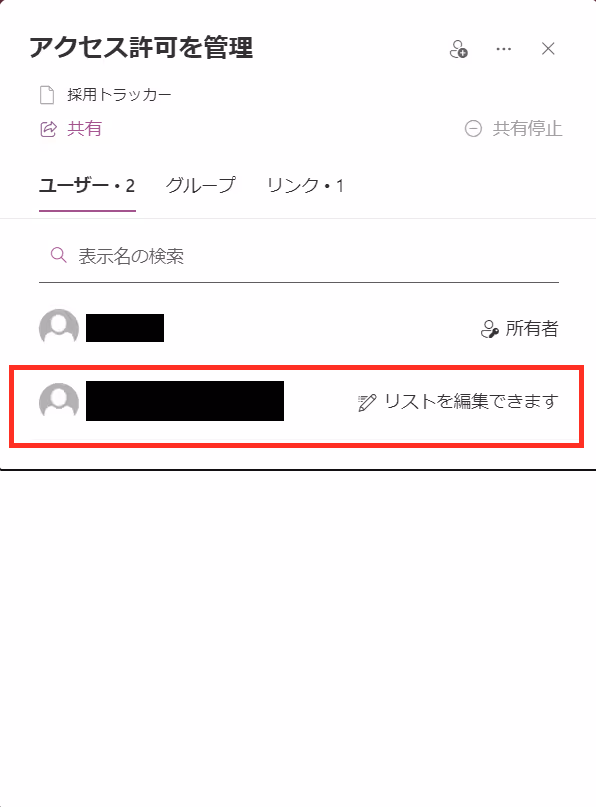The height and width of the screenshot is (807, 596).
Task: Click the 所有者 role label
Action: (532, 328)
